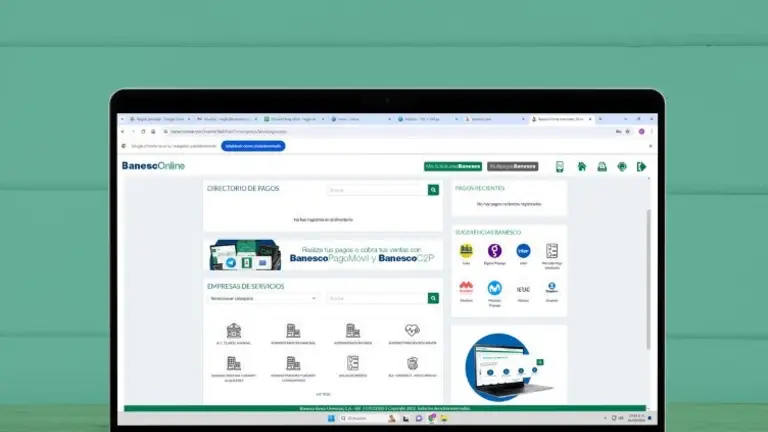Expand the Seleccionar categoría dropdown
This screenshot has width=768, height=432.
[263, 298]
